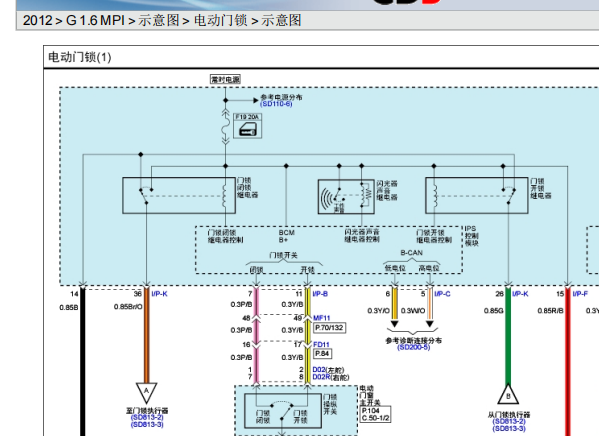
Task: Click the P.104 C.50-1/2 reference box
Action: [x=376, y=414]
